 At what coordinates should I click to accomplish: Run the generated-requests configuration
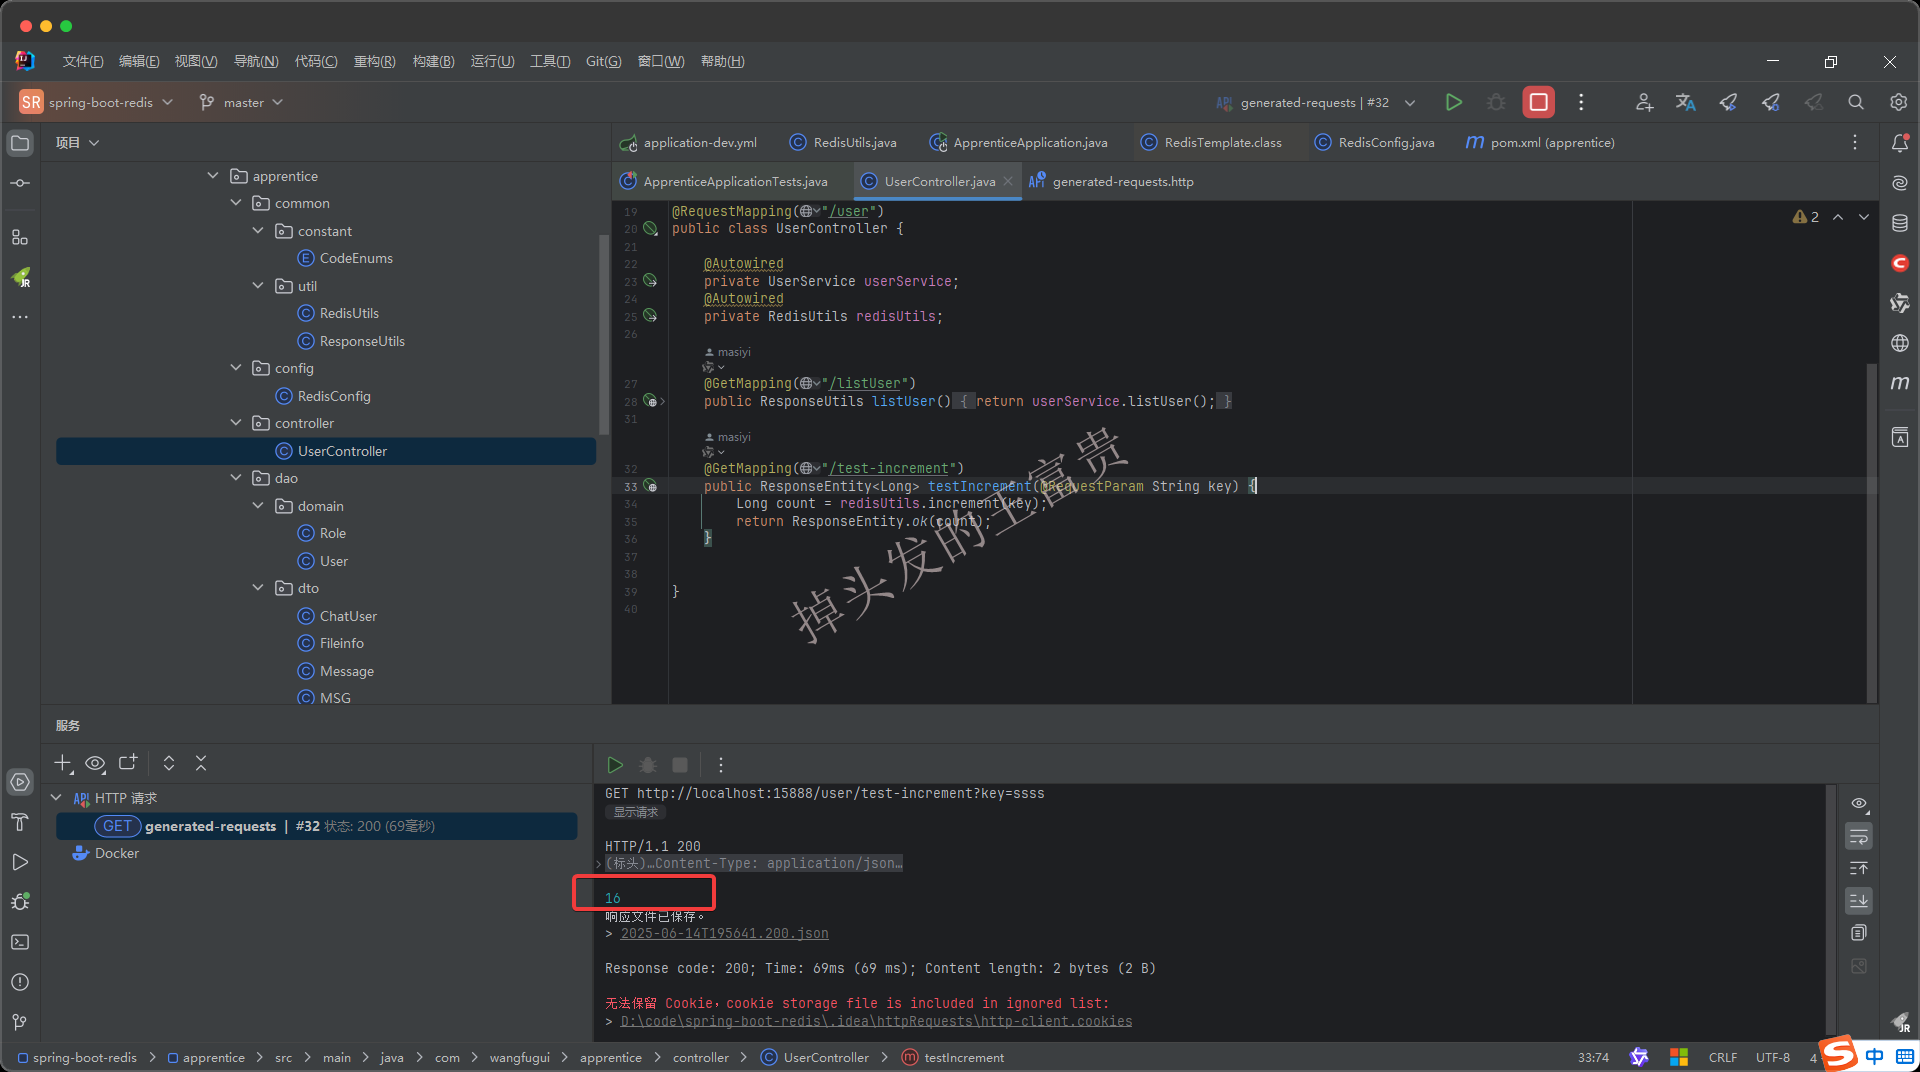click(1454, 102)
